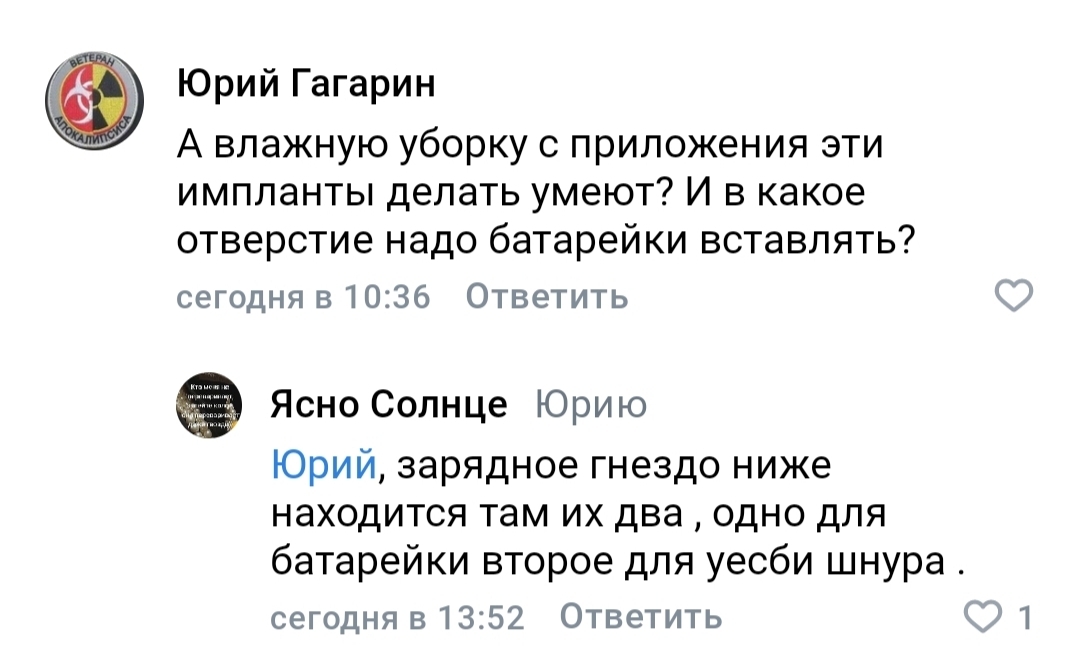Click the blue Юрий mention in the reply
1078x665 pixels.
[x=323, y=465]
